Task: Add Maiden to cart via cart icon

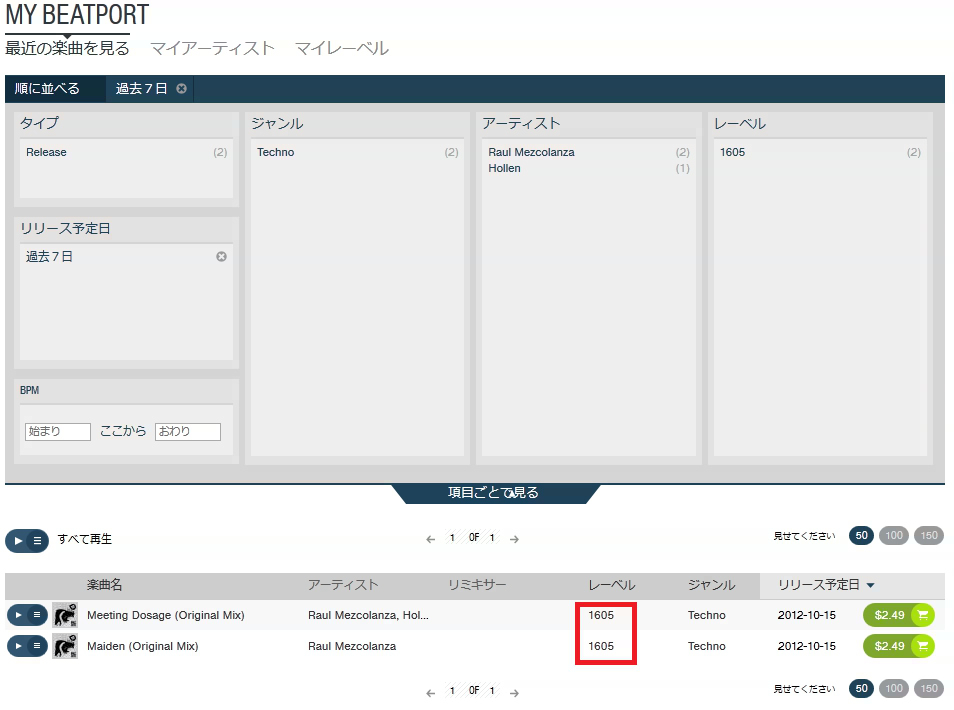Action: (x=923, y=646)
